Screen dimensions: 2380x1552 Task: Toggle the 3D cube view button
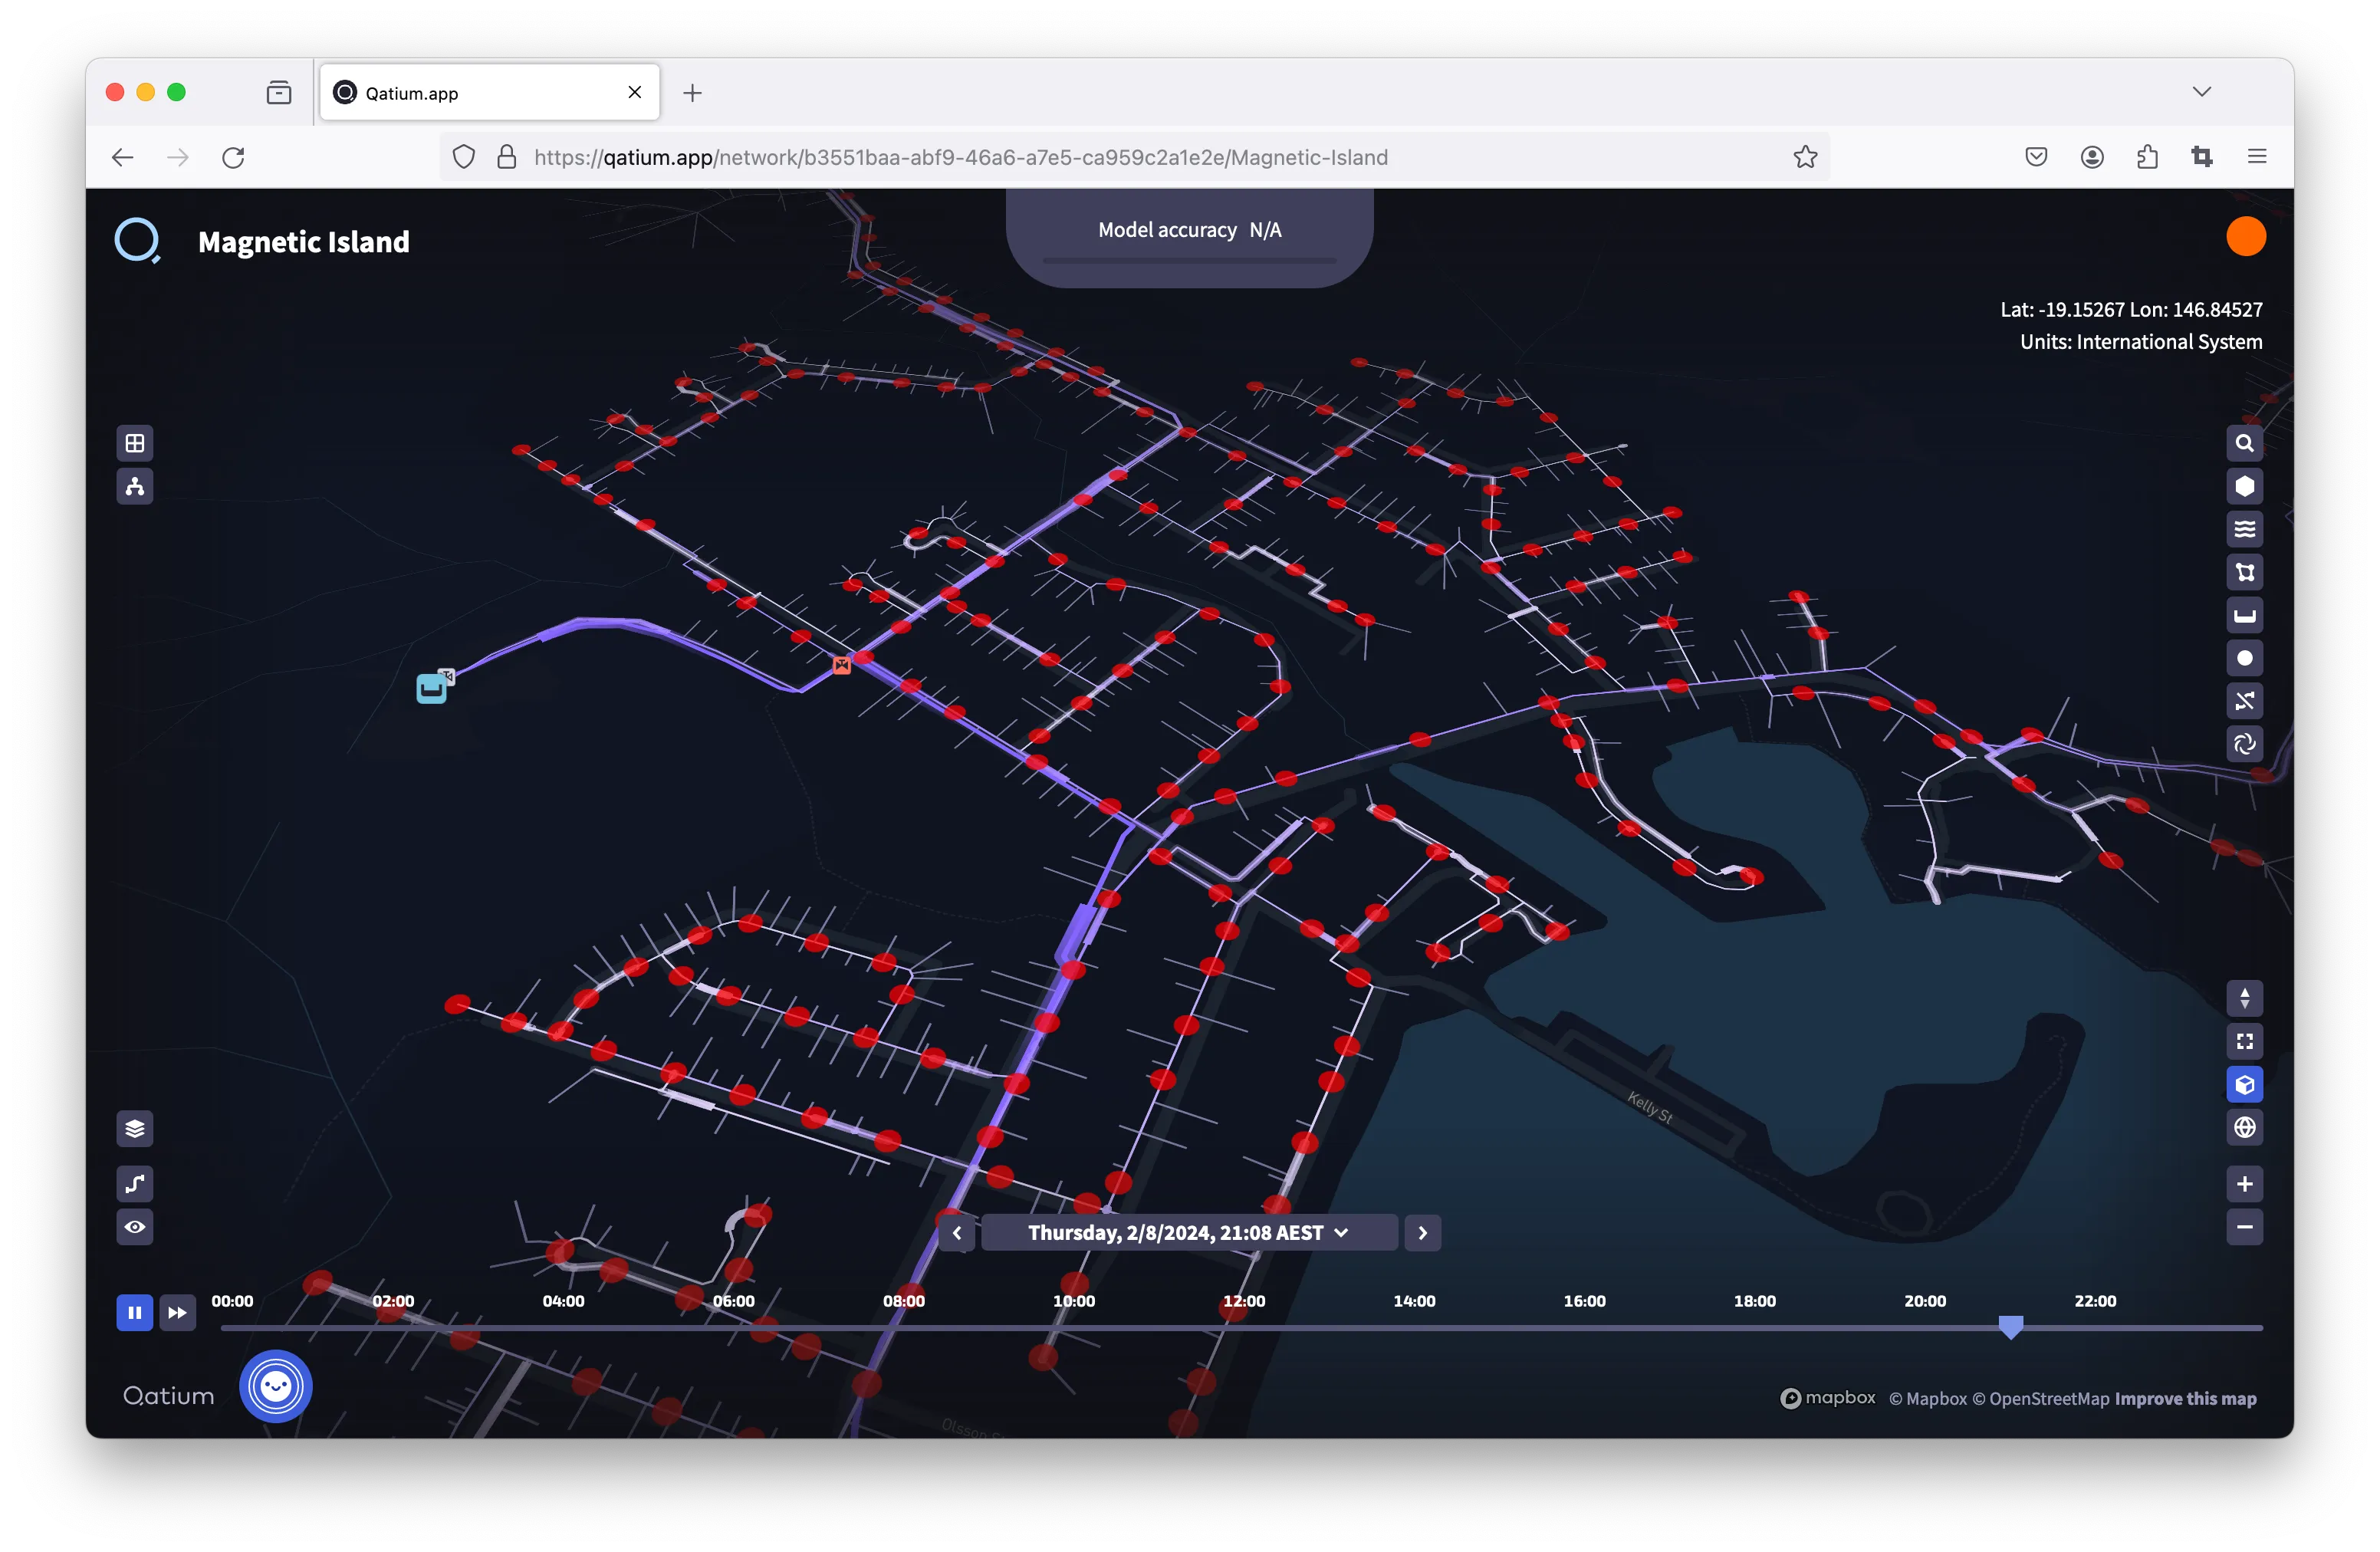2244,1085
